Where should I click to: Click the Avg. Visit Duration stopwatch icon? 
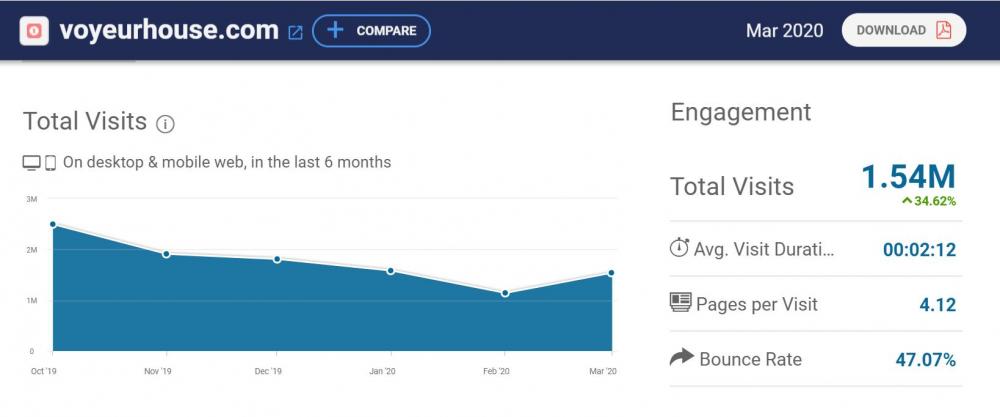coord(680,247)
